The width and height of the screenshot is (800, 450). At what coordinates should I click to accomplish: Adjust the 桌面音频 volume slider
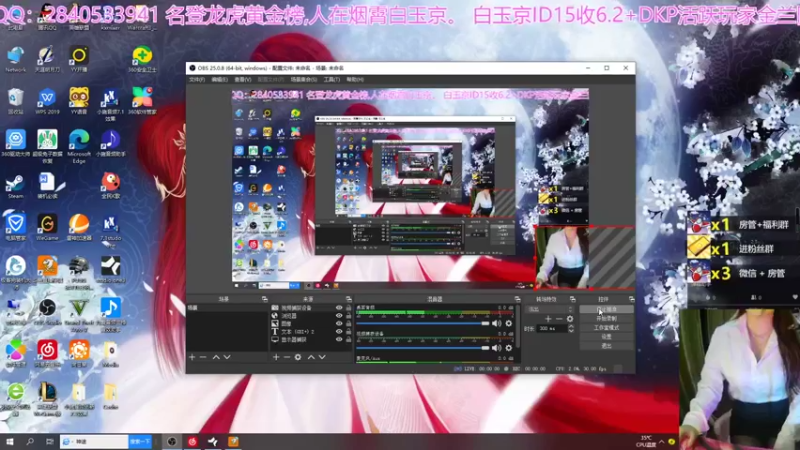tap(422, 323)
